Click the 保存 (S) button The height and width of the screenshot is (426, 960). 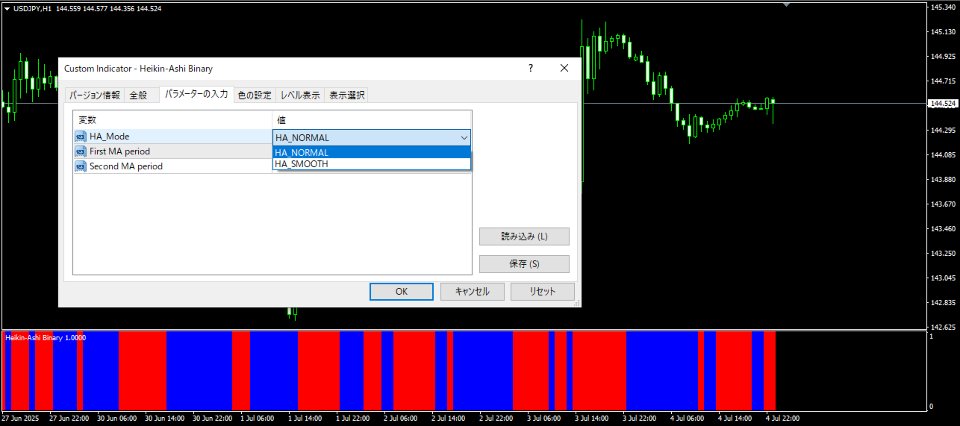[x=524, y=264]
